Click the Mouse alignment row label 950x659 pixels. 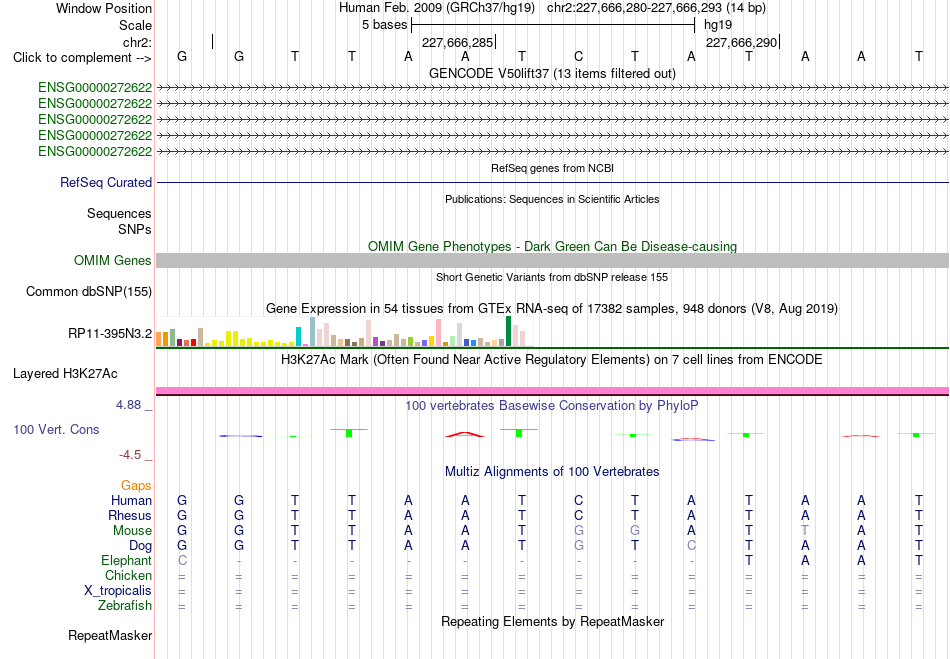[132, 531]
